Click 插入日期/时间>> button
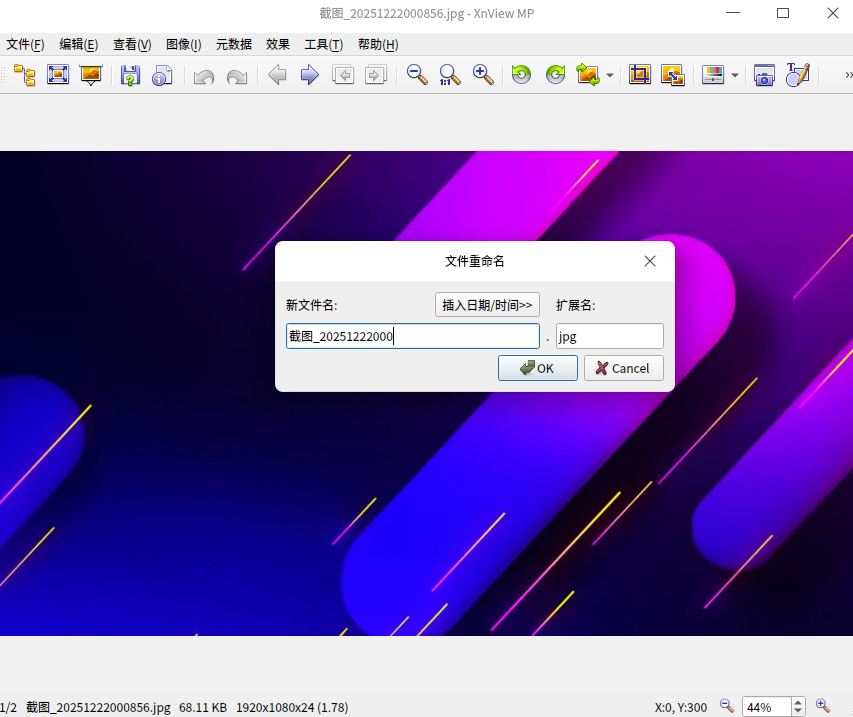 point(487,305)
